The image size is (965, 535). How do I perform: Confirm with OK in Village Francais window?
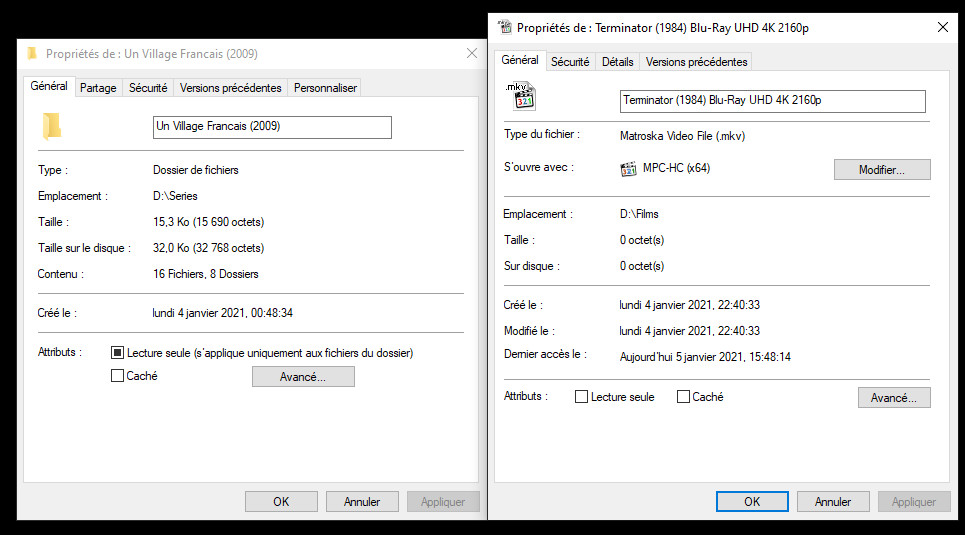pyautogui.click(x=281, y=502)
